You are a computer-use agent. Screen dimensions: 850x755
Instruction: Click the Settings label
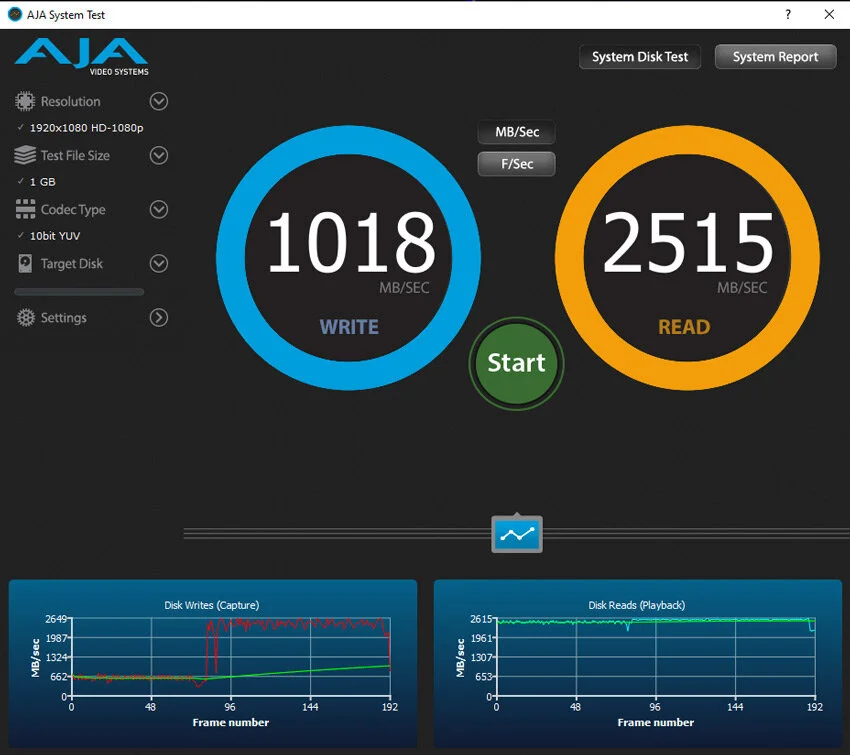63,318
